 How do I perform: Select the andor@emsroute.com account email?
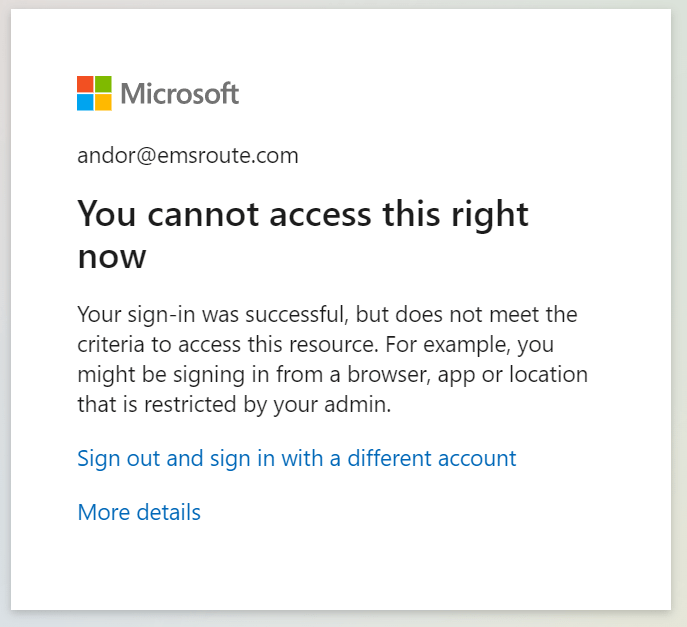(188, 156)
